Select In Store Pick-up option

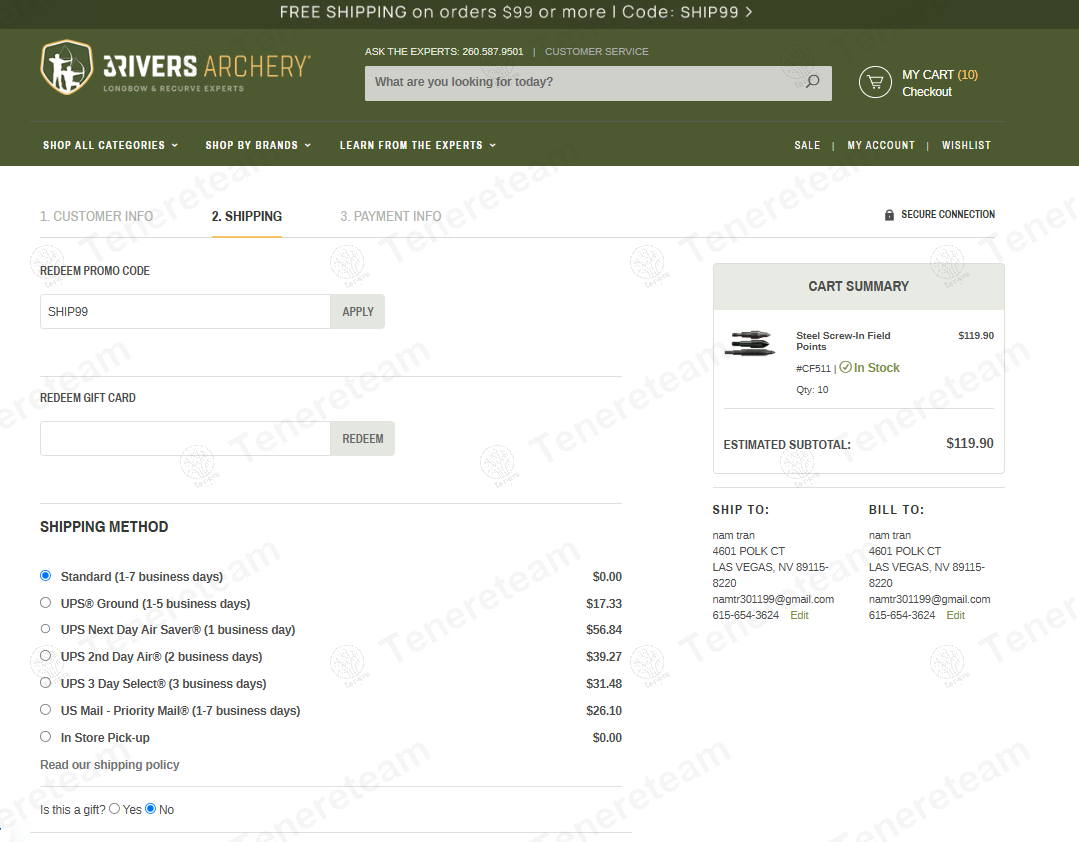point(45,737)
